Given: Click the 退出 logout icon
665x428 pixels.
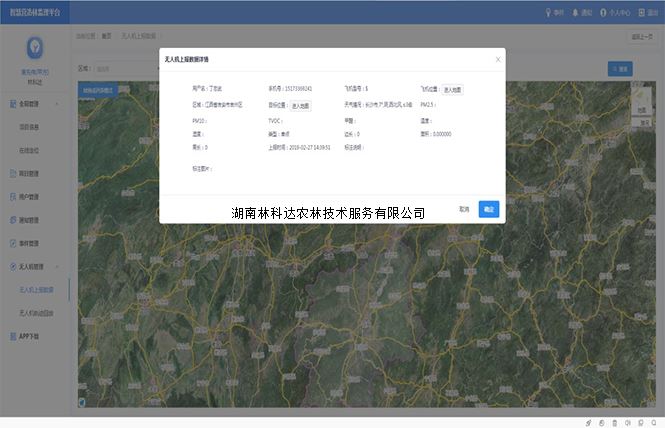Looking at the screenshot, I should pyautogui.click(x=642, y=13).
